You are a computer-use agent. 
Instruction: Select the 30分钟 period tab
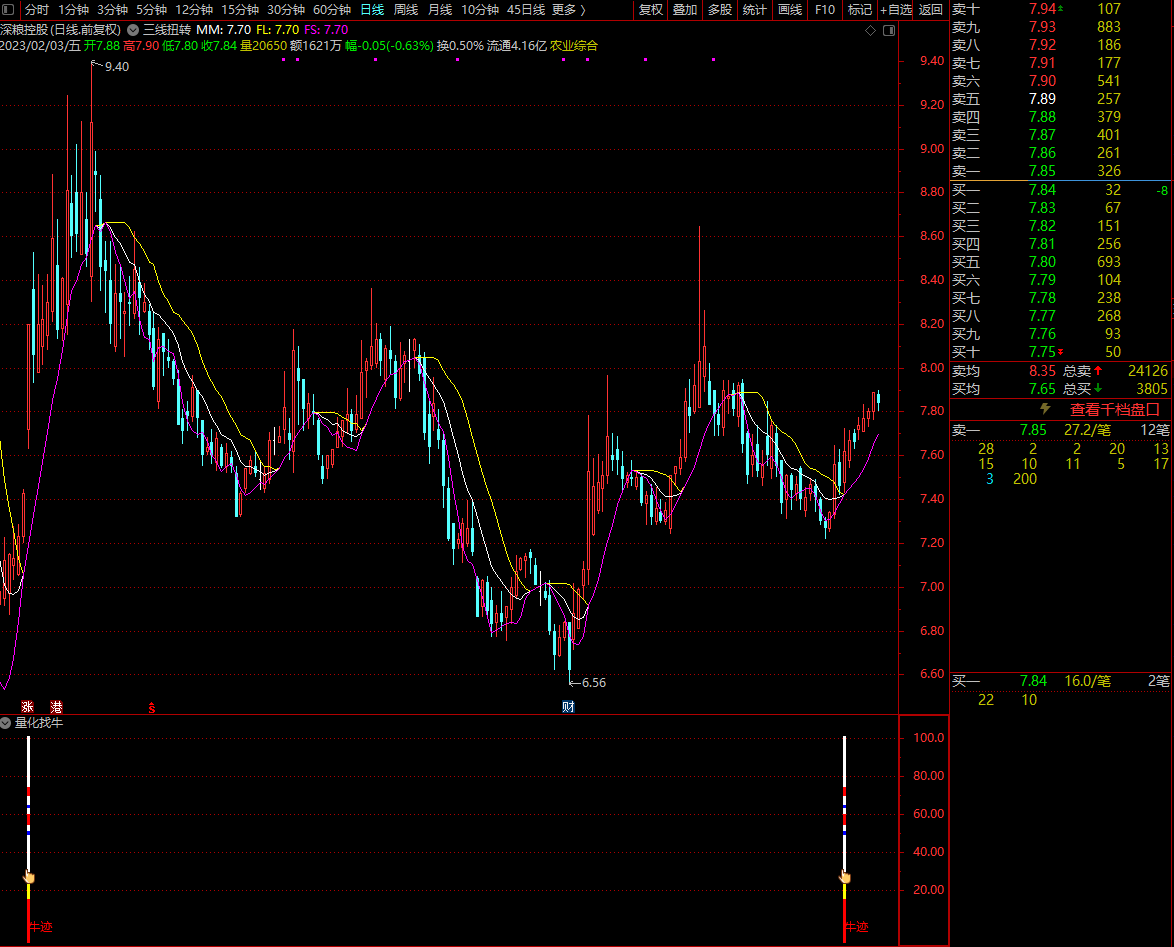[x=286, y=10]
